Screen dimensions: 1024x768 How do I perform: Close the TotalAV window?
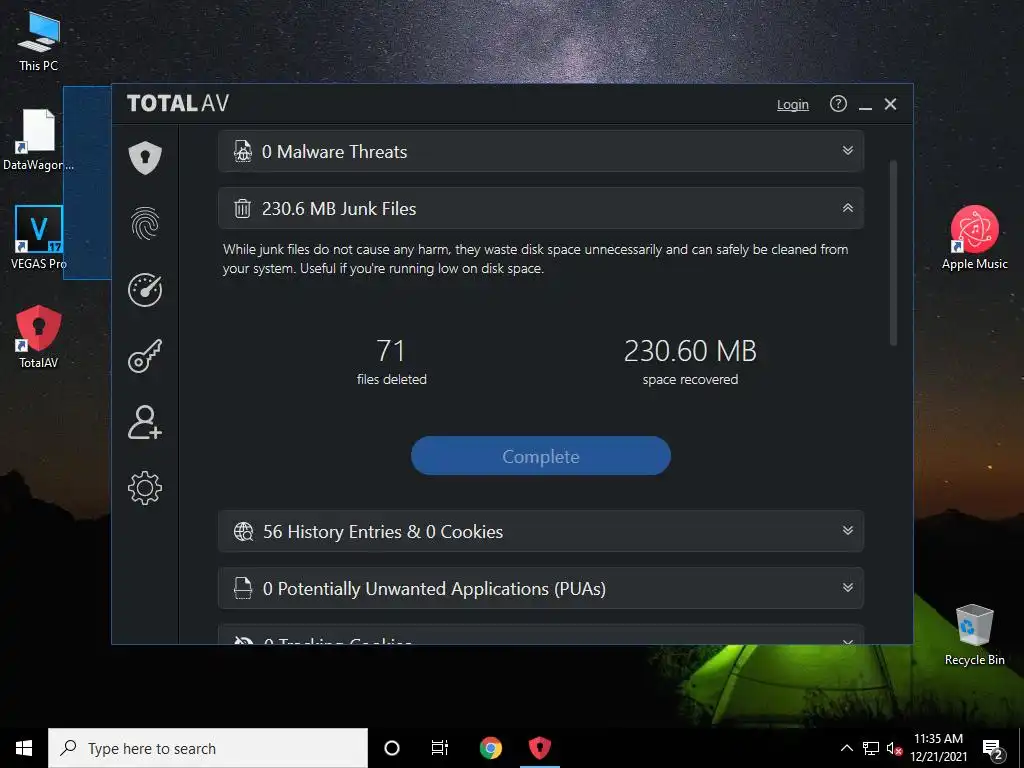point(890,104)
